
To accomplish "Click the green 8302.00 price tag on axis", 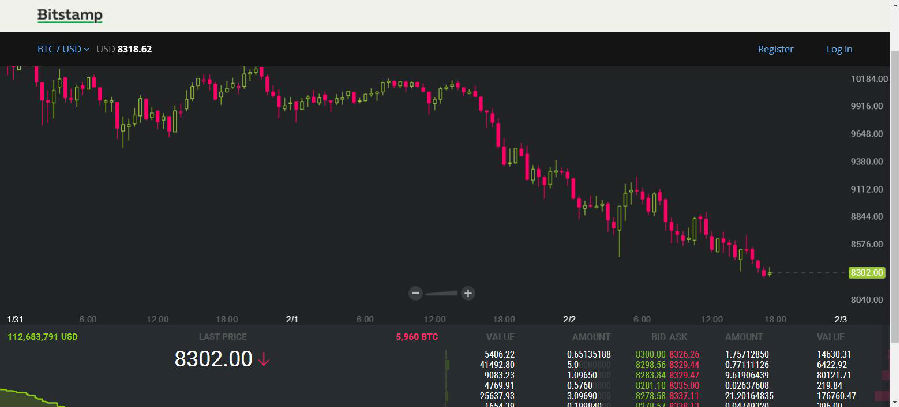I will tap(866, 272).
